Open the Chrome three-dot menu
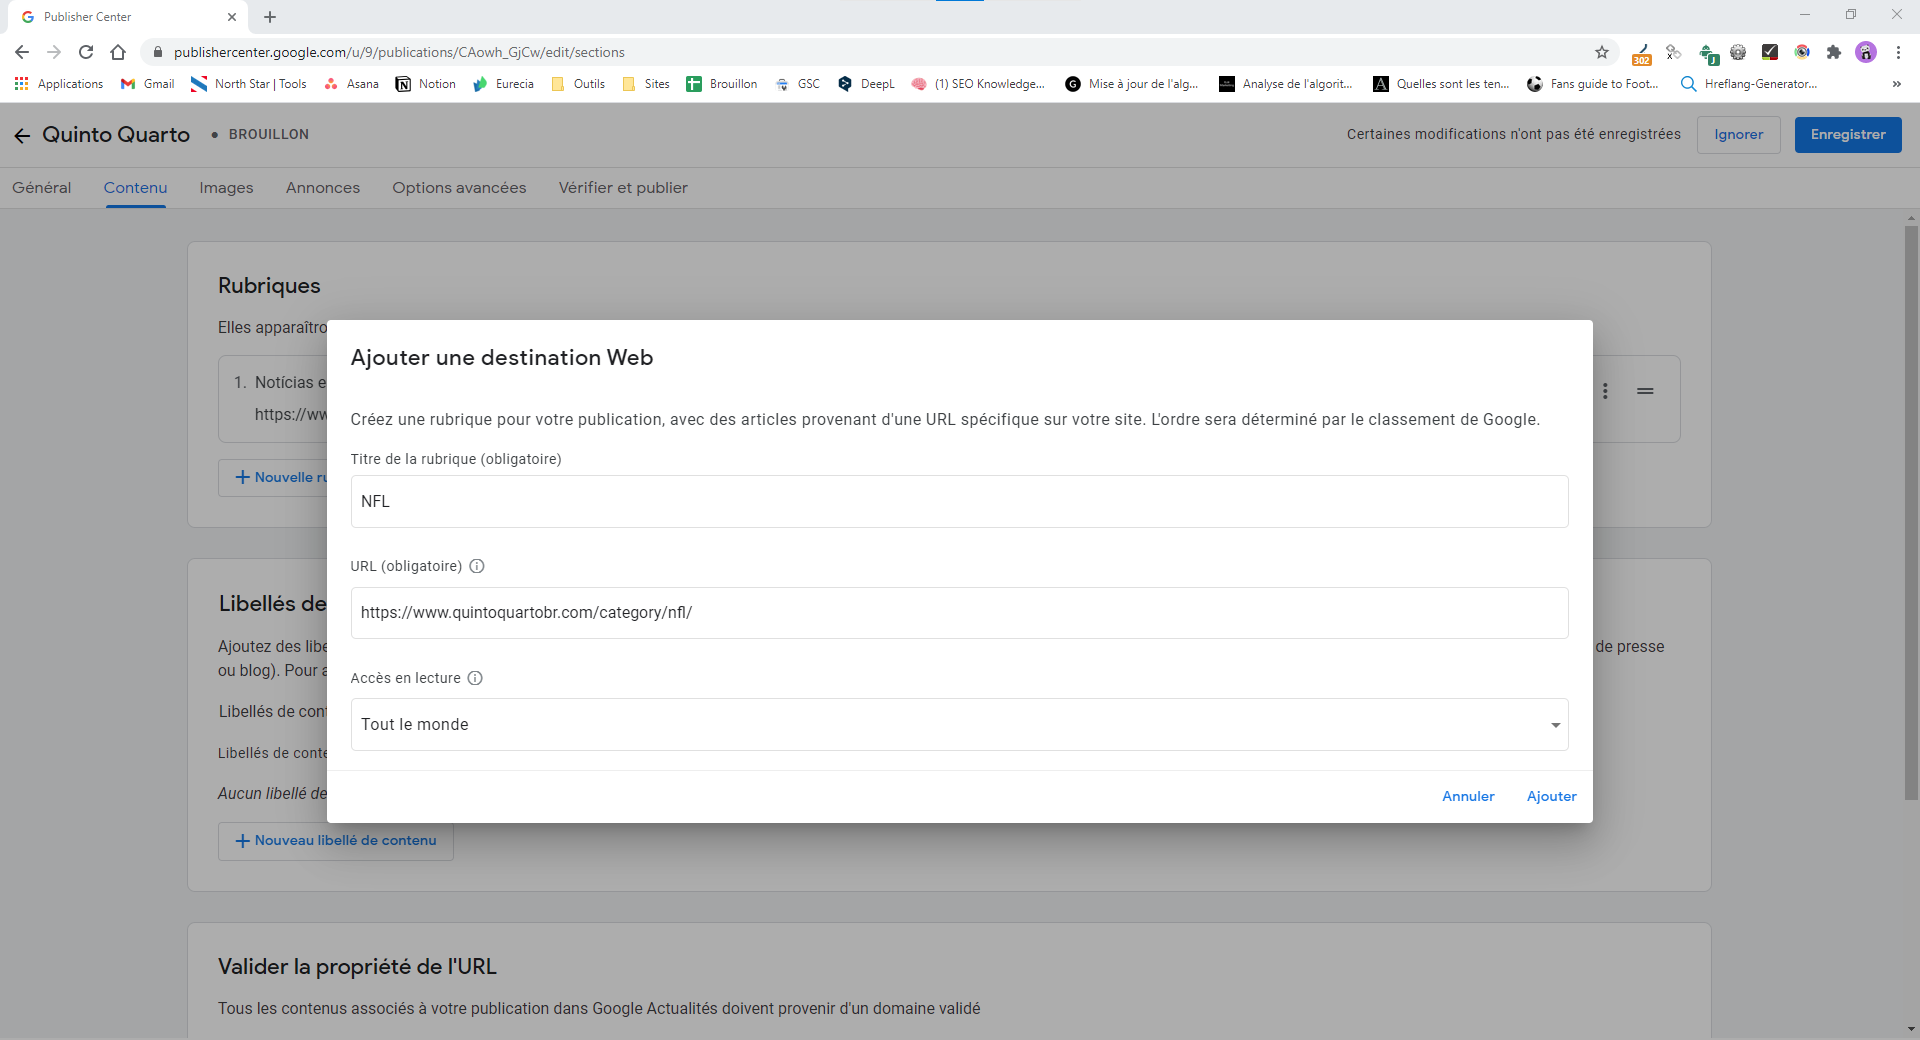Screen dimensions: 1920x1040 click(1898, 52)
